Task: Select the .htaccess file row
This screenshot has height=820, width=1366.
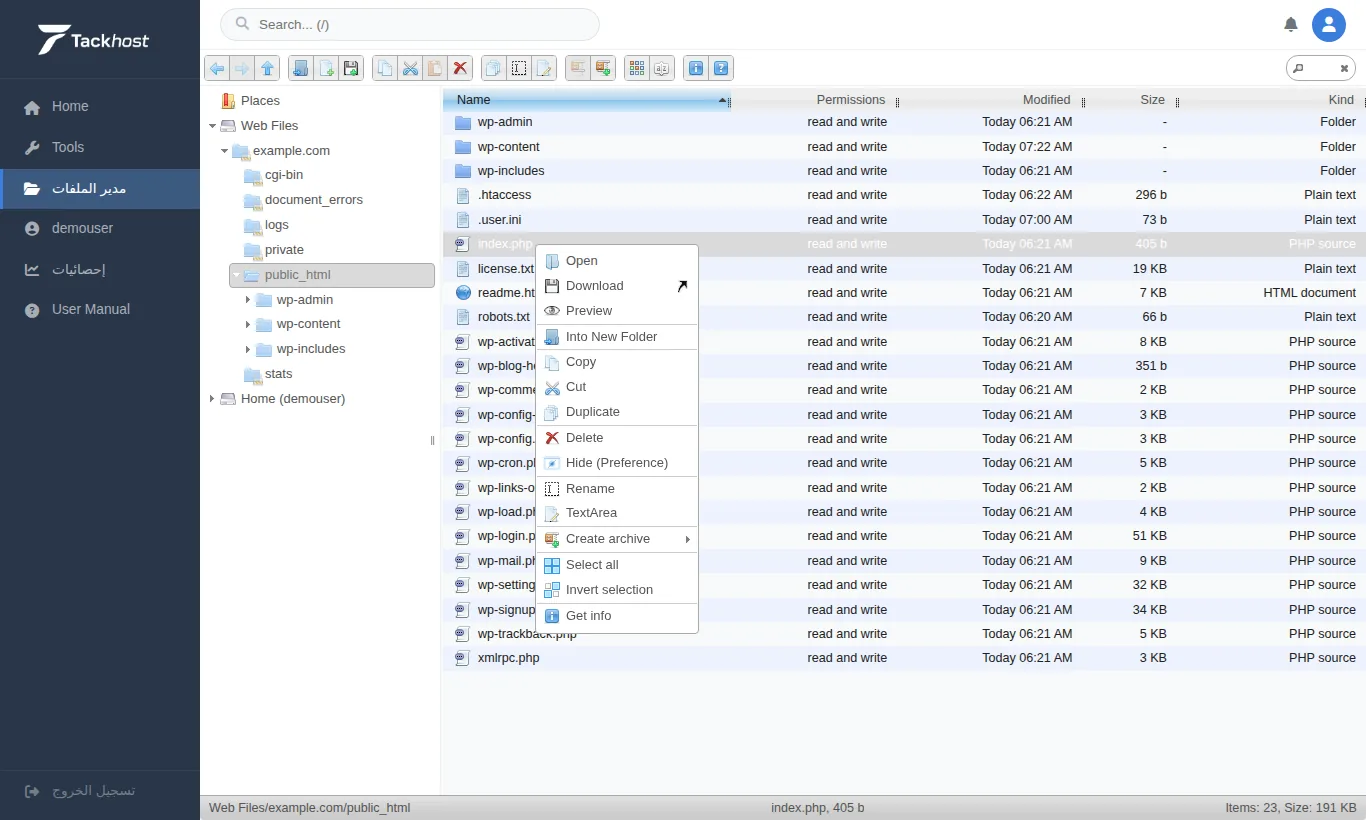Action: click(x=904, y=195)
